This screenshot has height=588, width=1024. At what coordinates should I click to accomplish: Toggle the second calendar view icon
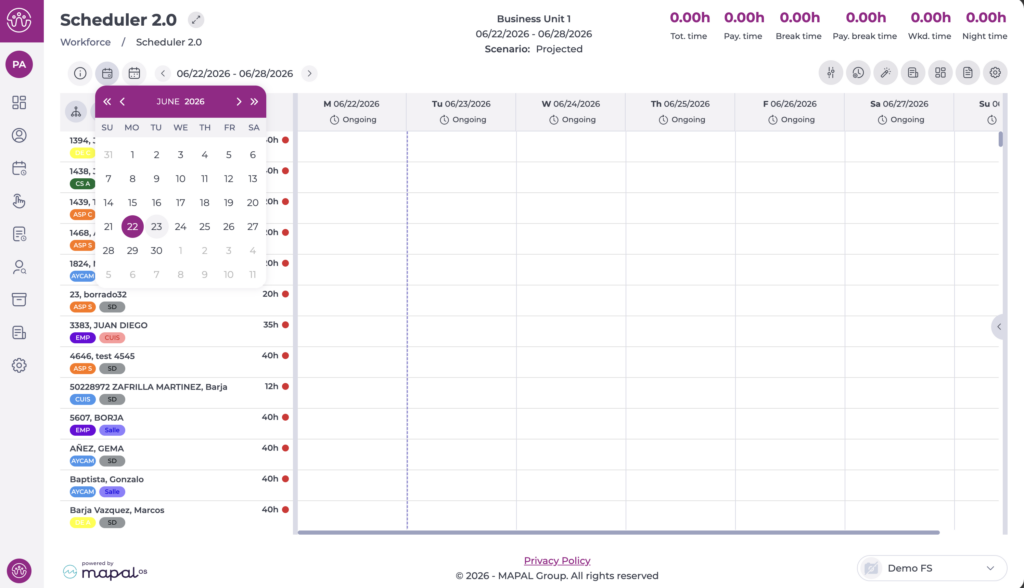click(135, 73)
